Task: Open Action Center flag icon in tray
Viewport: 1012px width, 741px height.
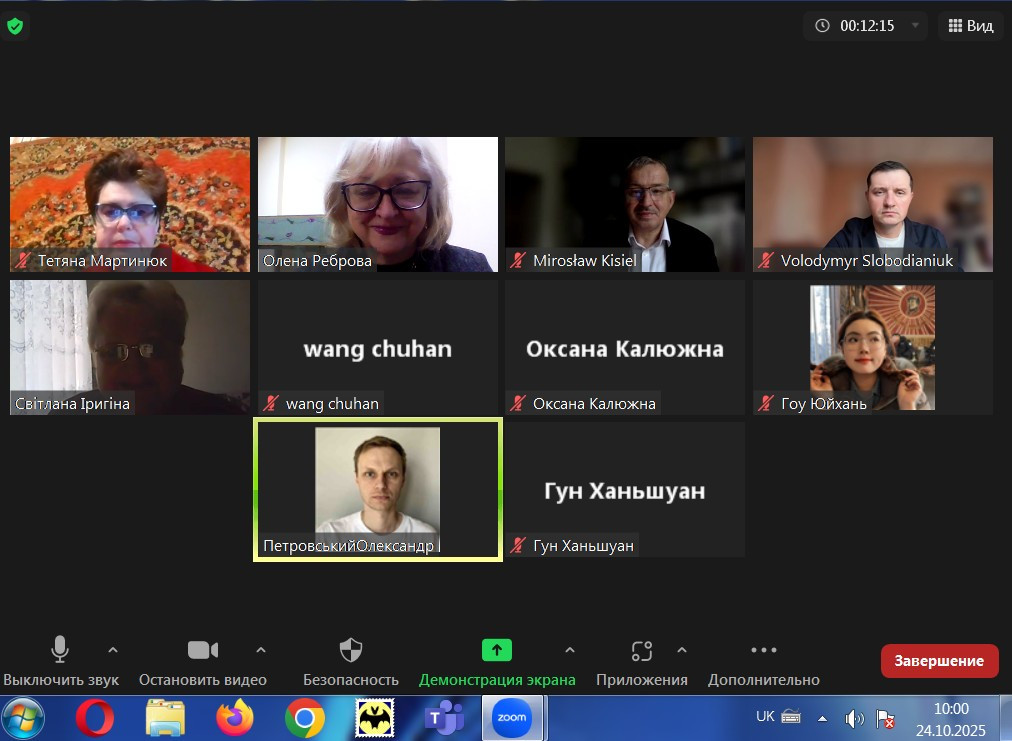Action: point(885,718)
